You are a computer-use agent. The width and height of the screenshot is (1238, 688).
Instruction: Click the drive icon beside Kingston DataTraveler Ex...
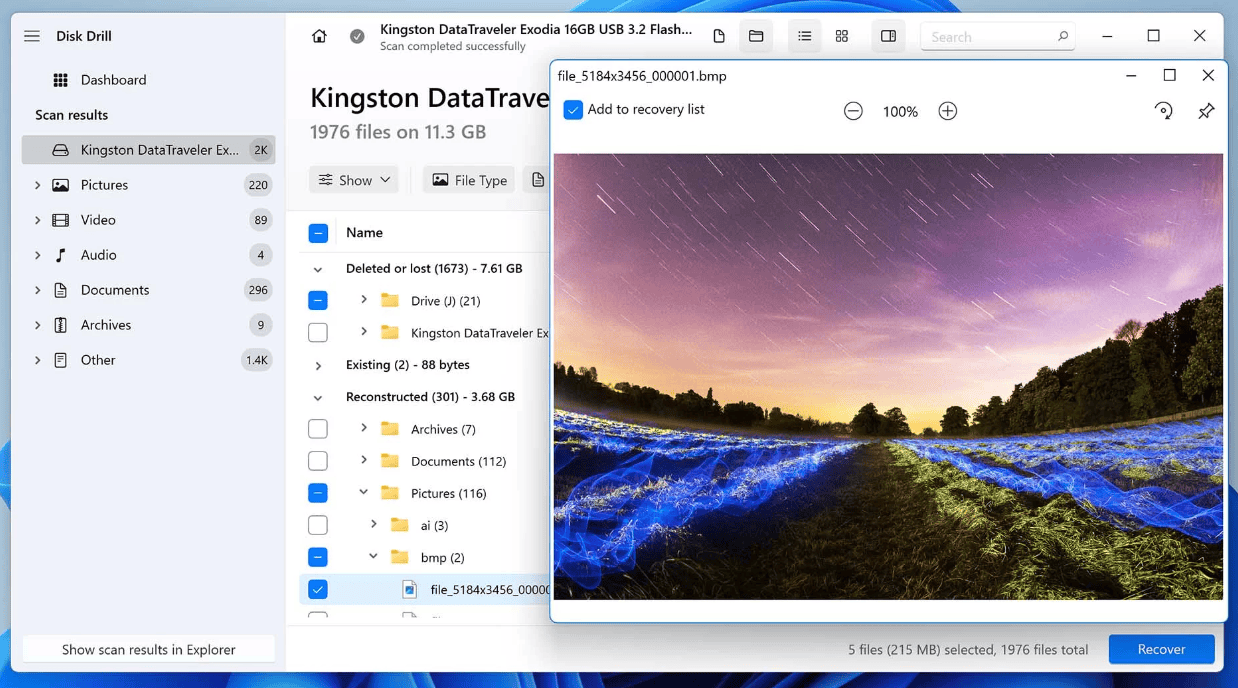[x=61, y=150]
